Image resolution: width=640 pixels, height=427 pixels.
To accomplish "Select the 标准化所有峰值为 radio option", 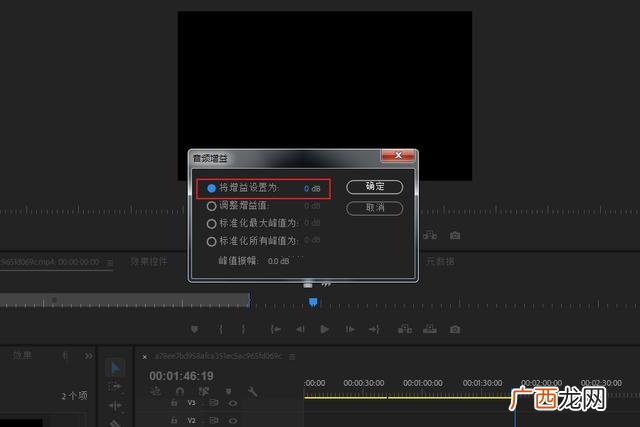I will 211,242.
